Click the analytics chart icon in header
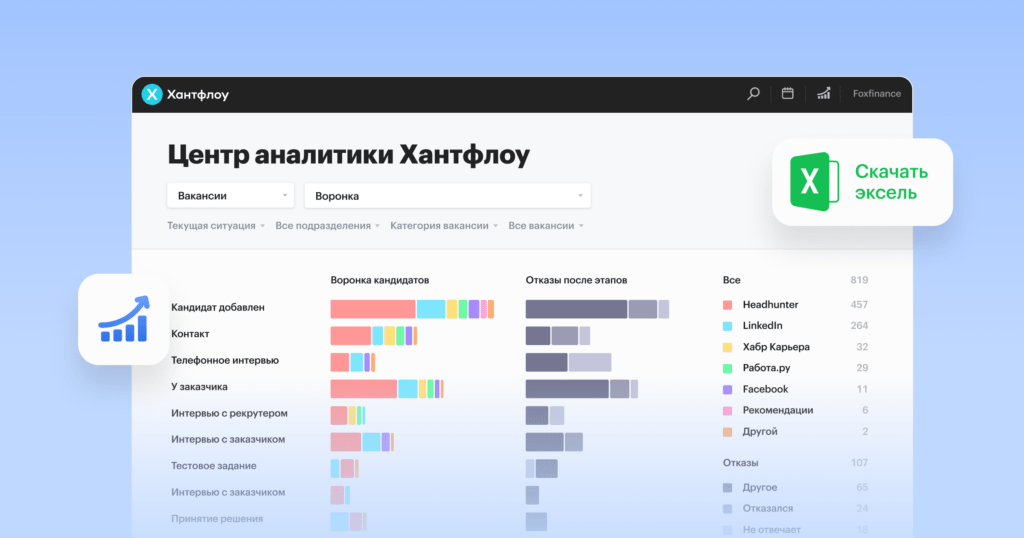 (x=823, y=94)
